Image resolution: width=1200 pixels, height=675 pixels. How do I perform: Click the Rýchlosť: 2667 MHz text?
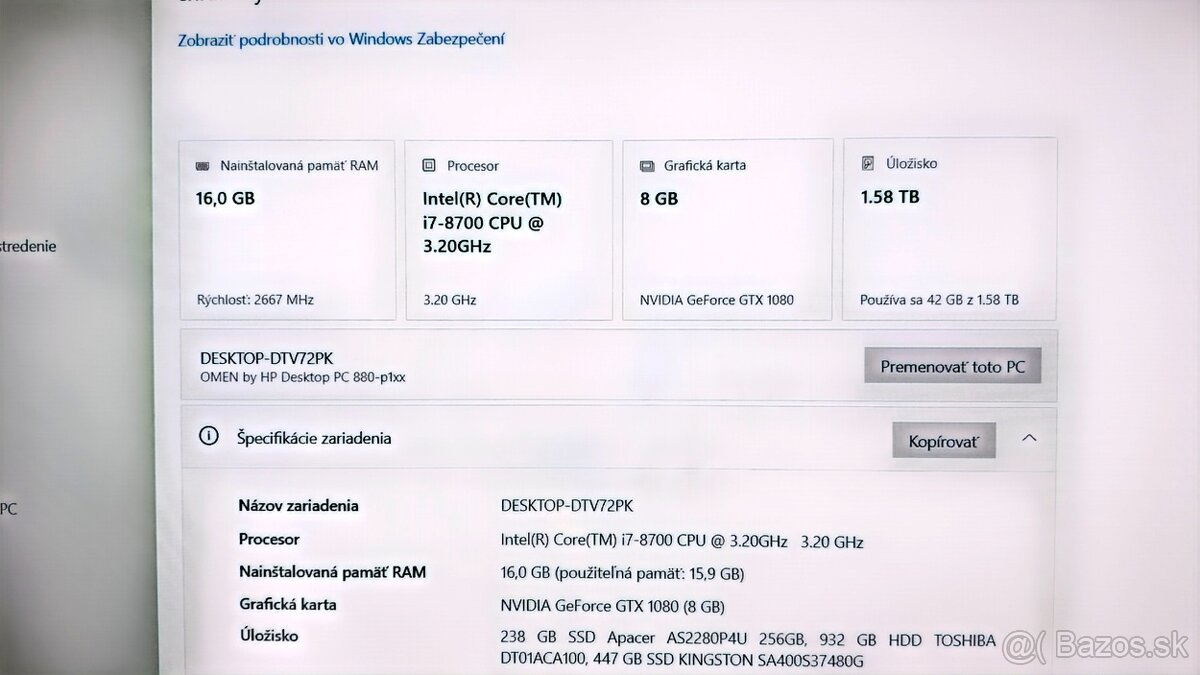coord(254,298)
